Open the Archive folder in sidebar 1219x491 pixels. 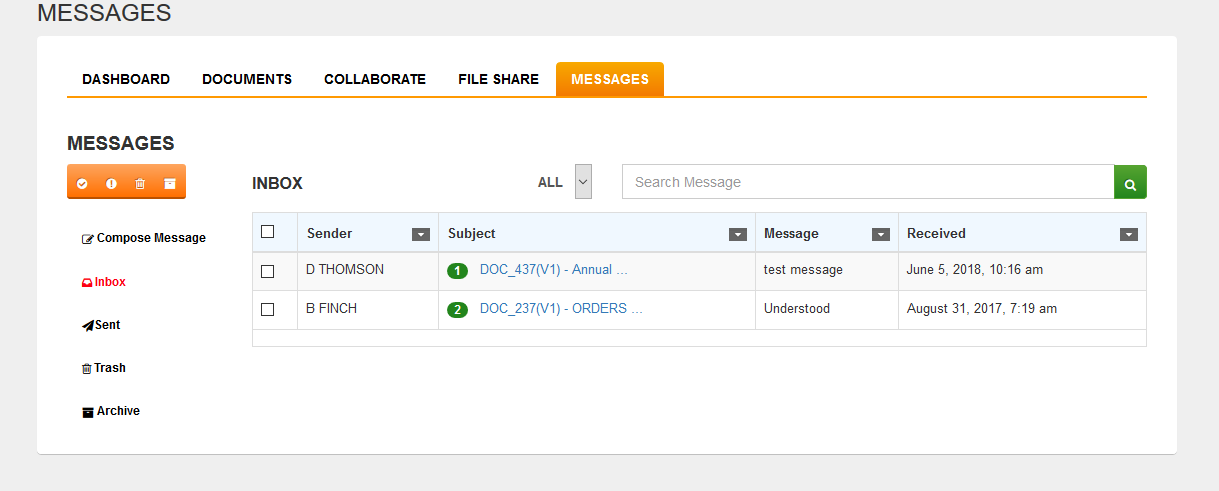[x=111, y=411]
